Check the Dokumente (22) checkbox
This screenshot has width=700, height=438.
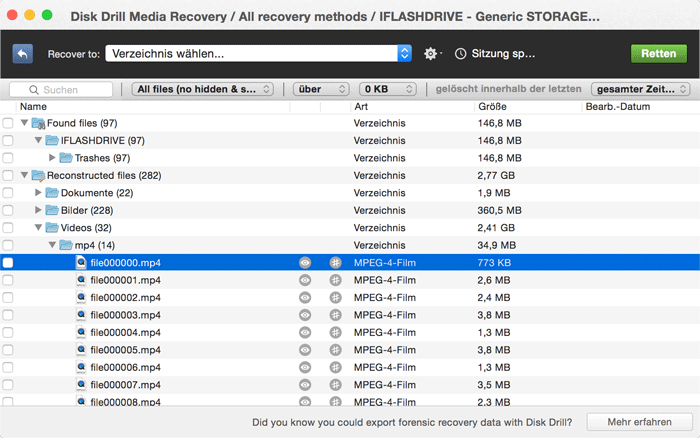pyautogui.click(x=8, y=193)
